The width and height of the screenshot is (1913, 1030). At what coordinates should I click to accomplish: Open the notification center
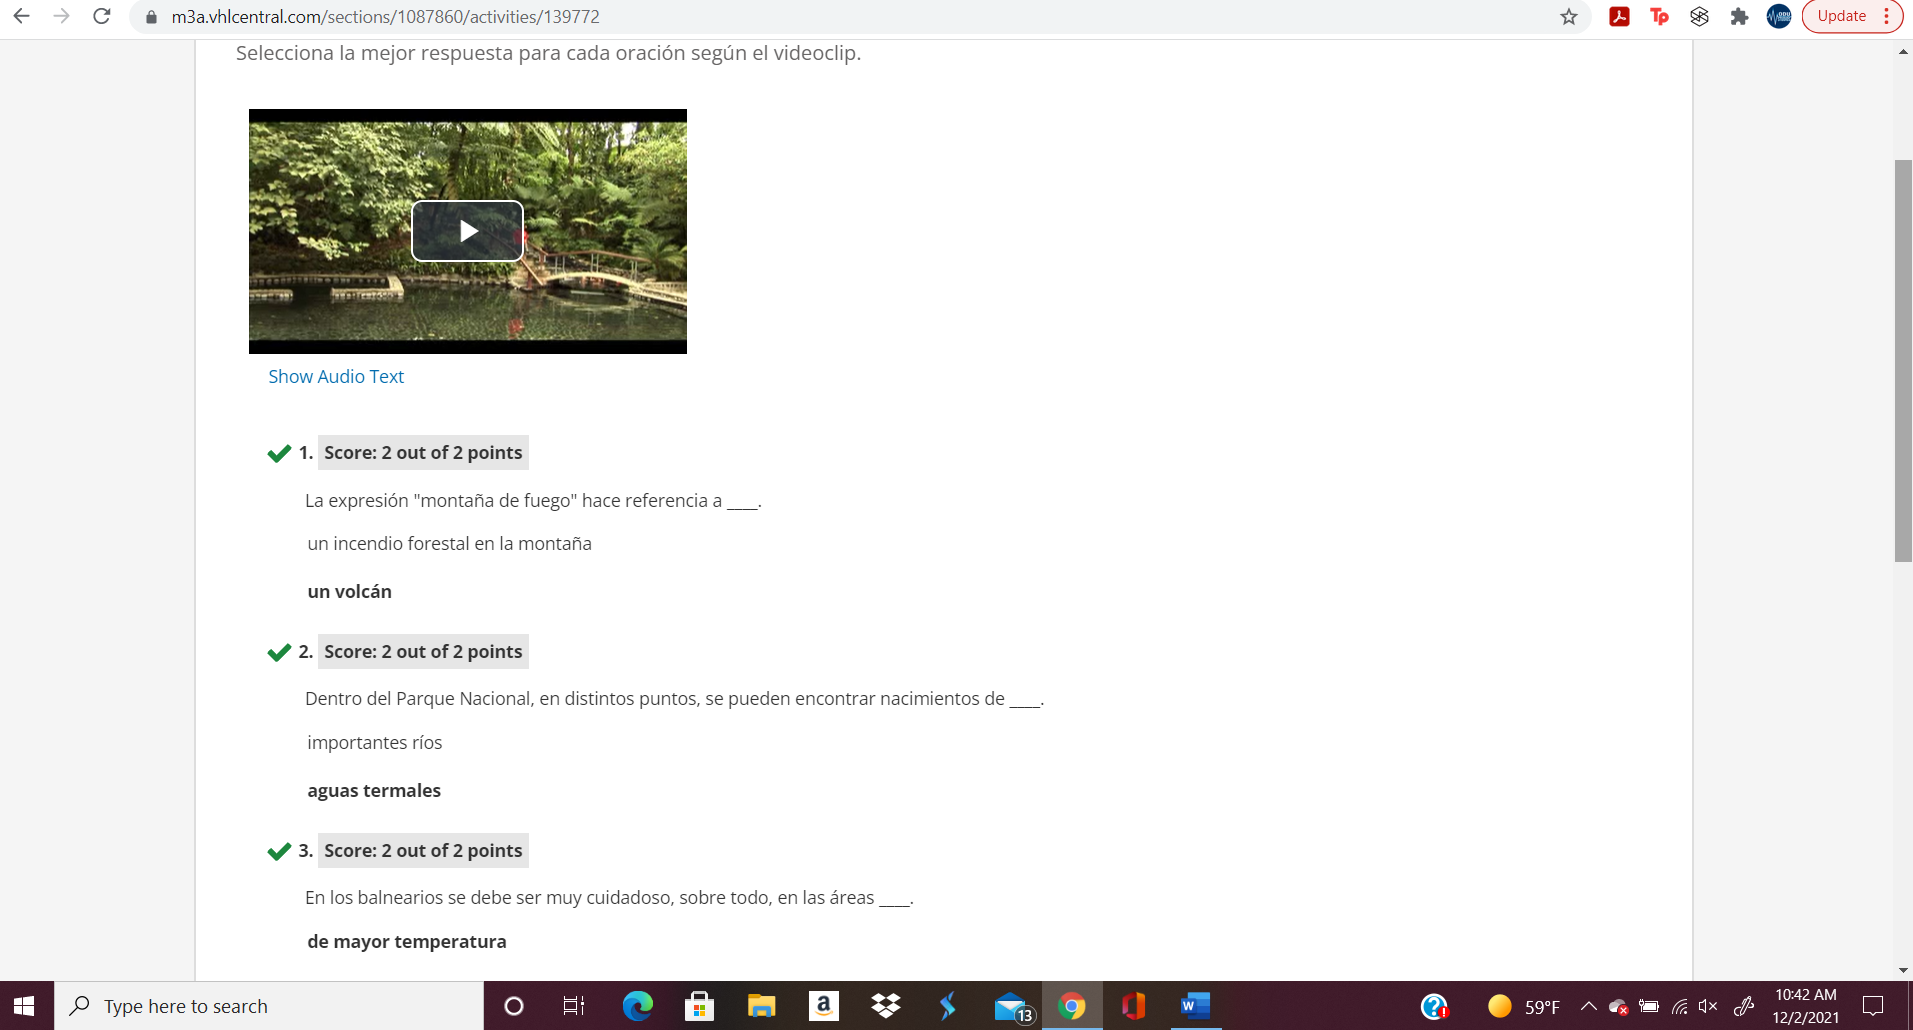1874,1006
